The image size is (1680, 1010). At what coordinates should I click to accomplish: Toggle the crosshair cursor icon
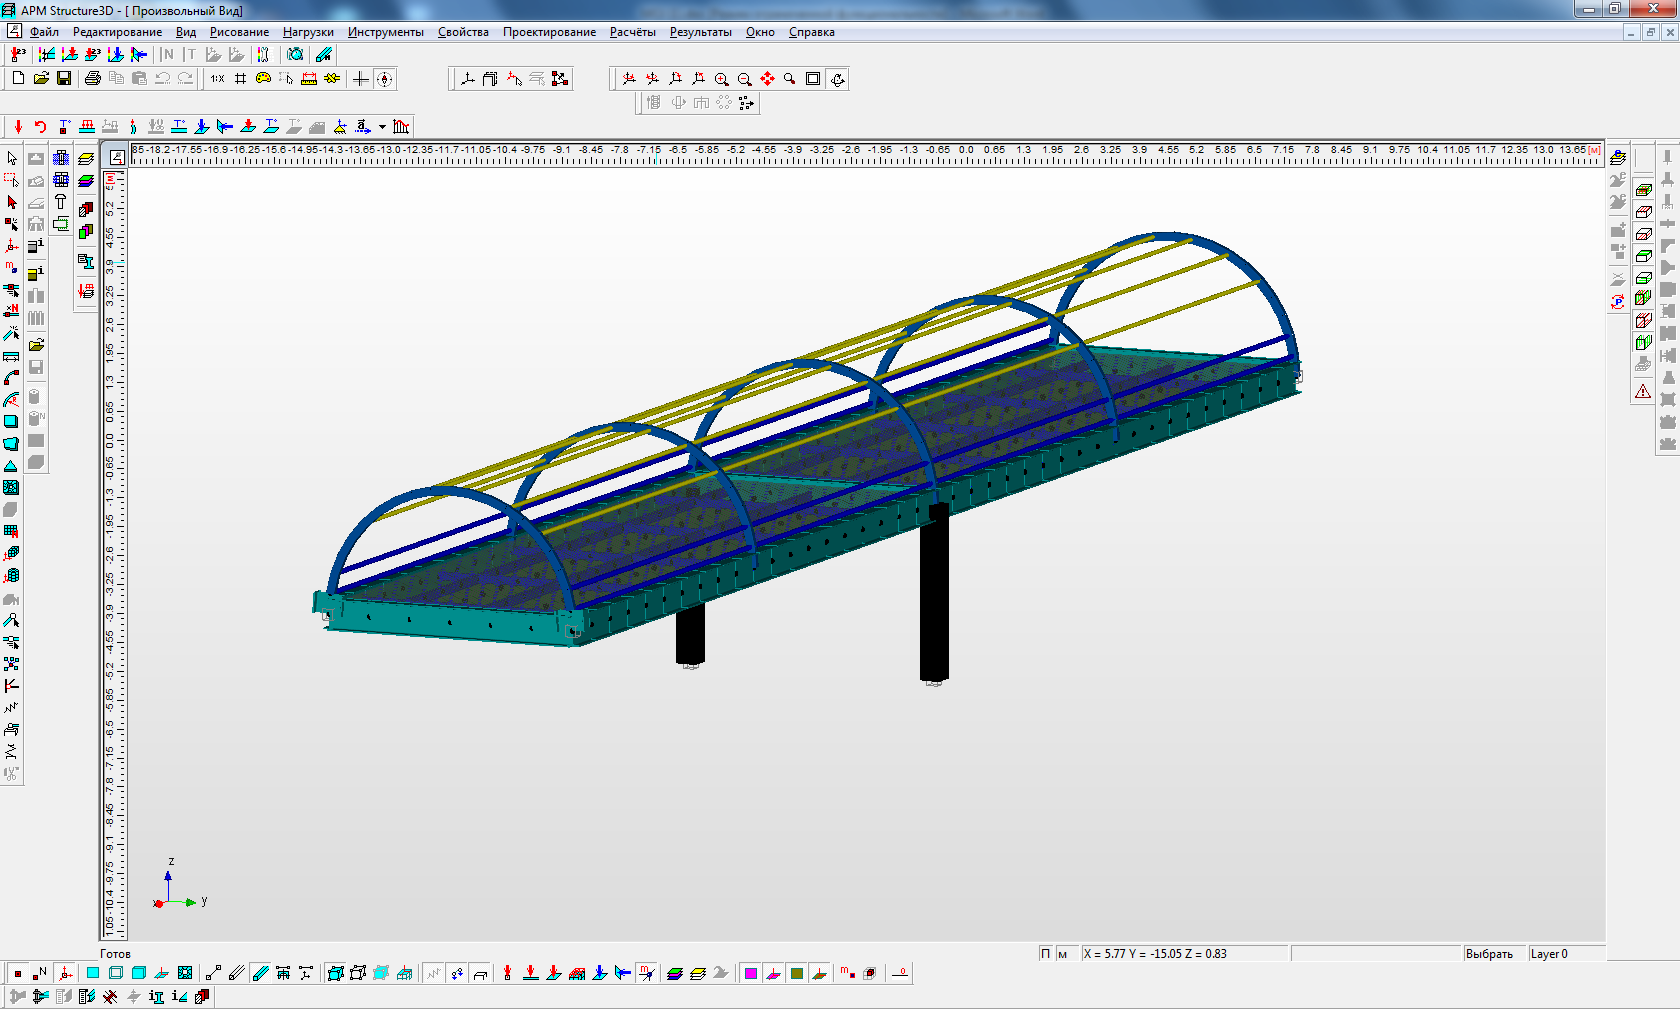(361, 78)
